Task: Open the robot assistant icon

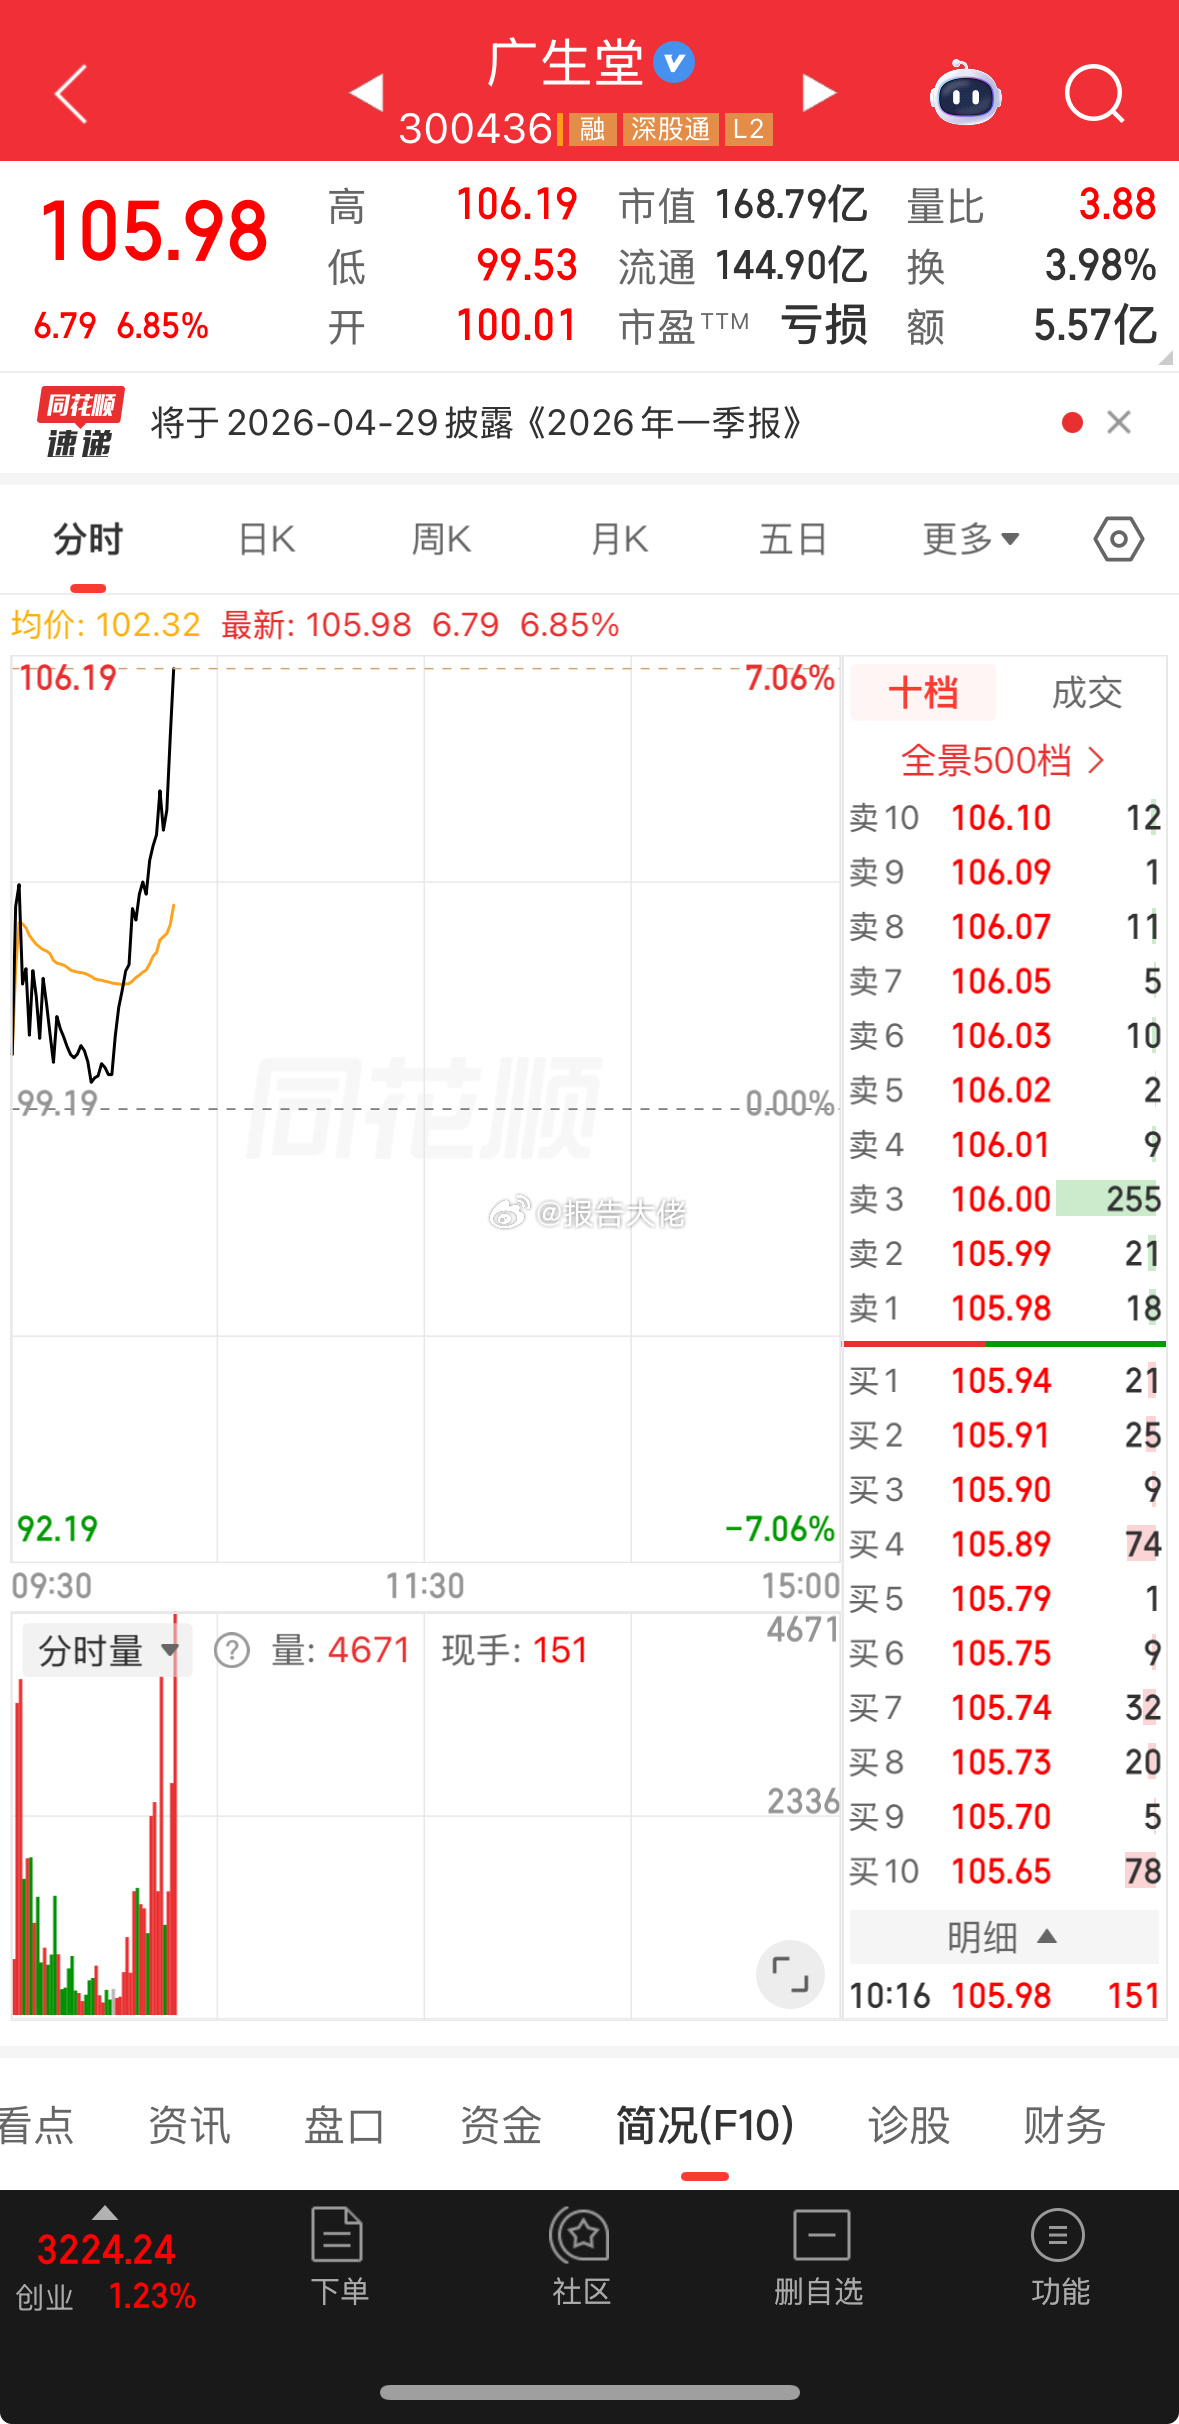Action: 965,93
